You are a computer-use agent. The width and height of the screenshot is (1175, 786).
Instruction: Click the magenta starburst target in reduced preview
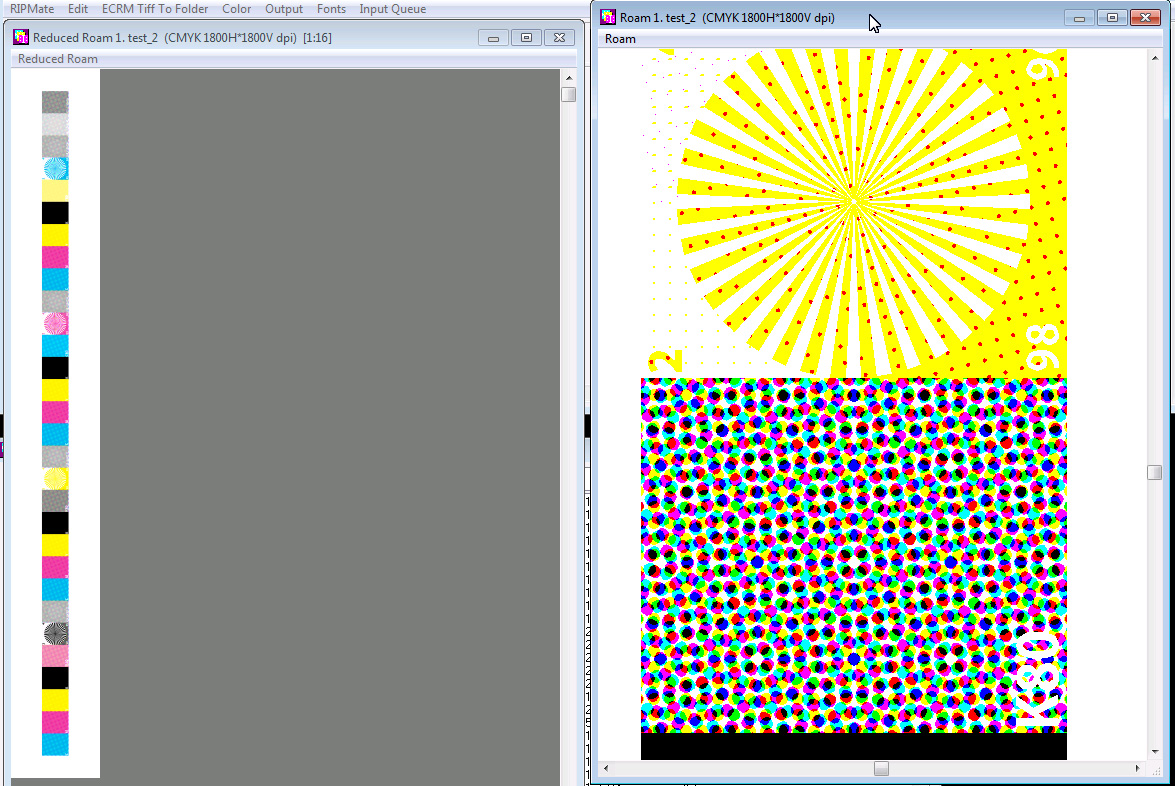55,324
